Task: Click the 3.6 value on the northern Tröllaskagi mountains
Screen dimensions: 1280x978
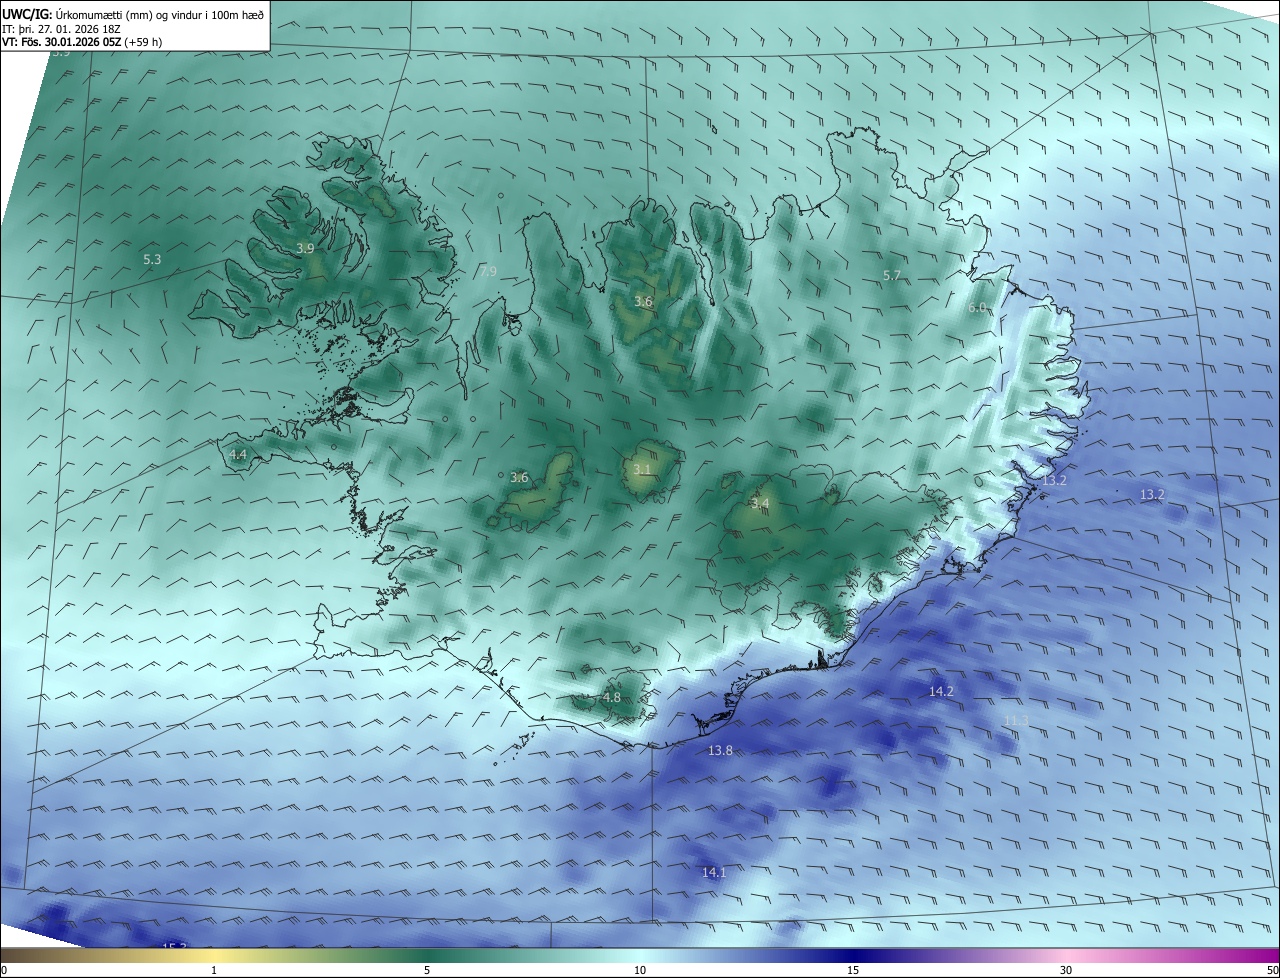Action: point(643,302)
